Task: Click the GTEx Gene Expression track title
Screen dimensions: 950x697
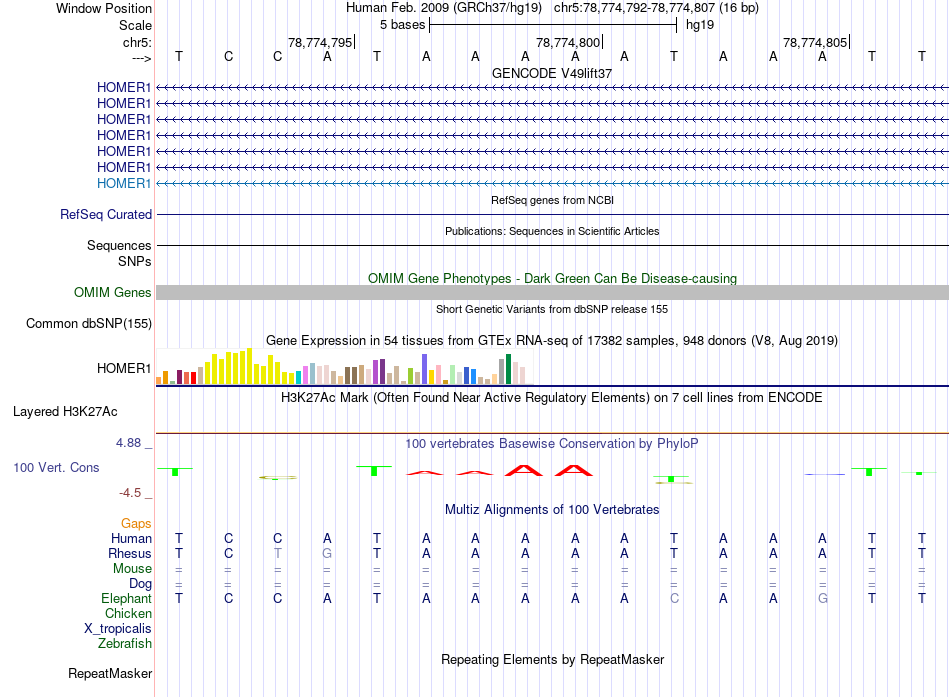Action: pos(552,341)
